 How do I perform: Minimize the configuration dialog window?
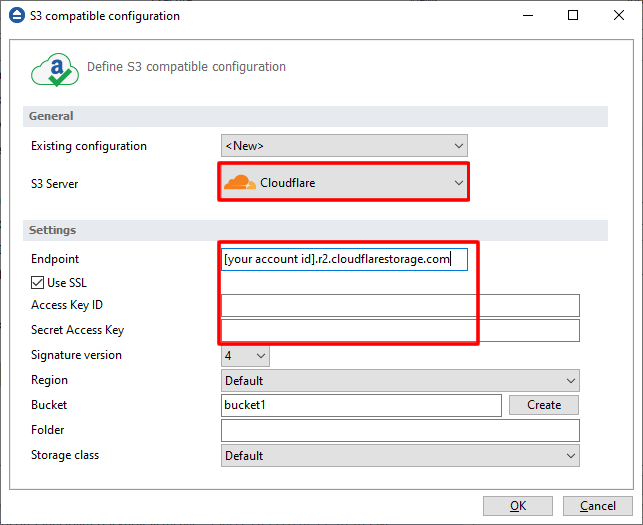(529, 16)
